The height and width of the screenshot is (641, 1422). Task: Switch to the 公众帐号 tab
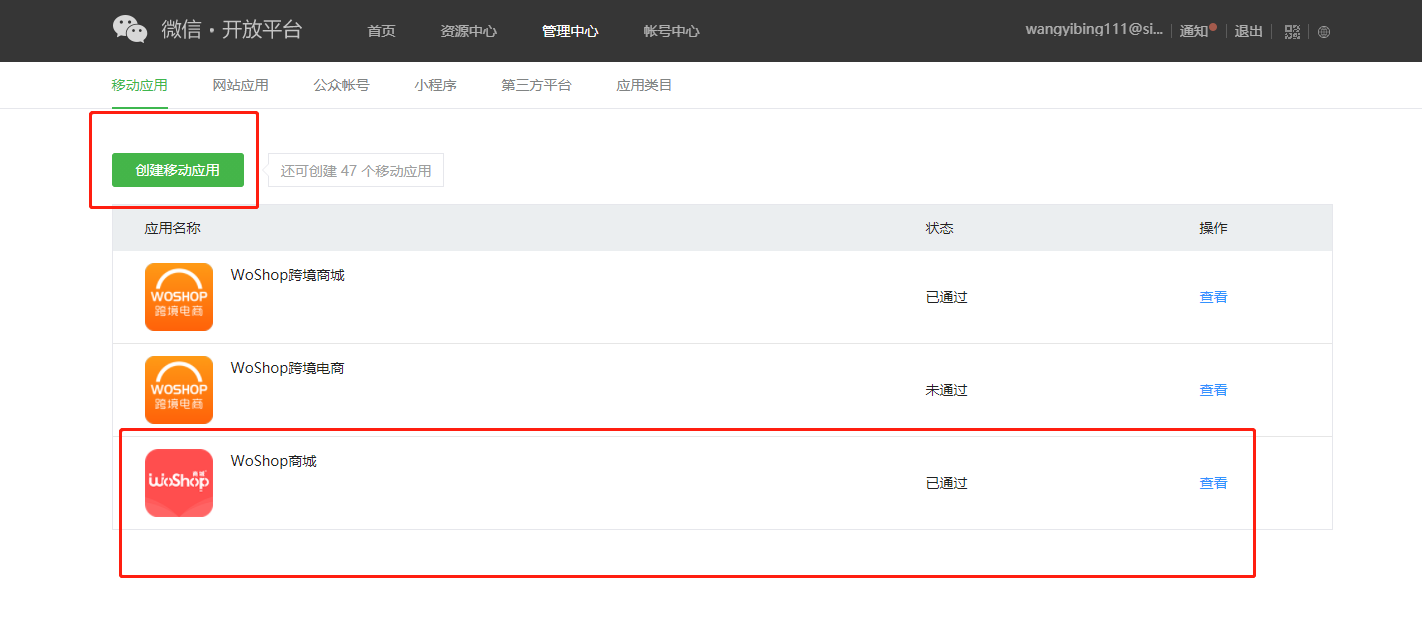tap(342, 85)
